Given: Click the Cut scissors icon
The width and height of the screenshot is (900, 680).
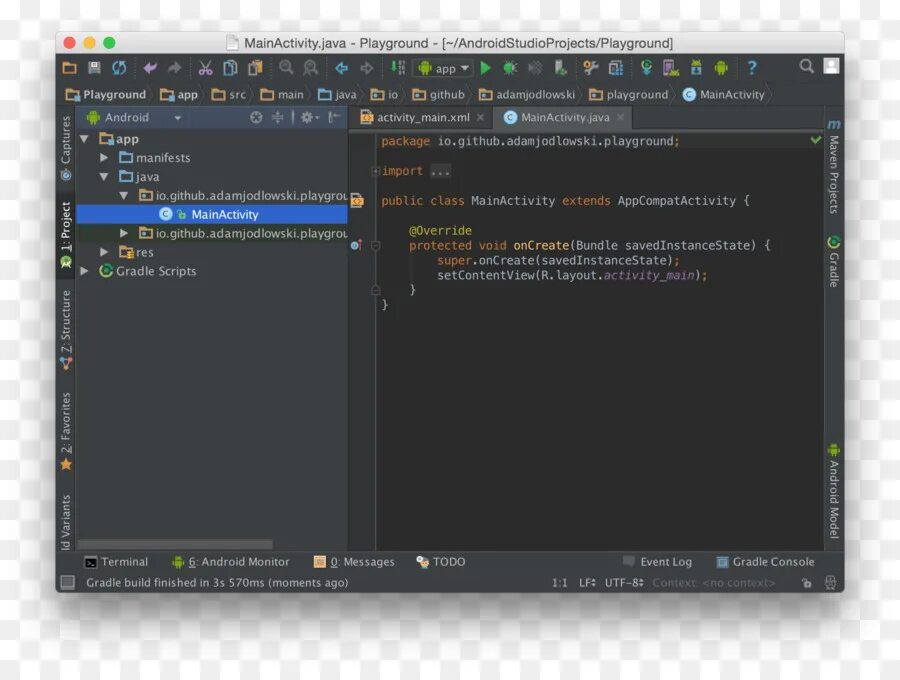Looking at the screenshot, I should (205, 68).
